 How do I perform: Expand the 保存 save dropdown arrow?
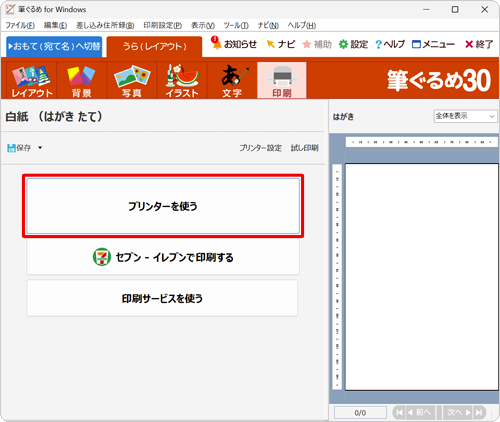point(40,148)
